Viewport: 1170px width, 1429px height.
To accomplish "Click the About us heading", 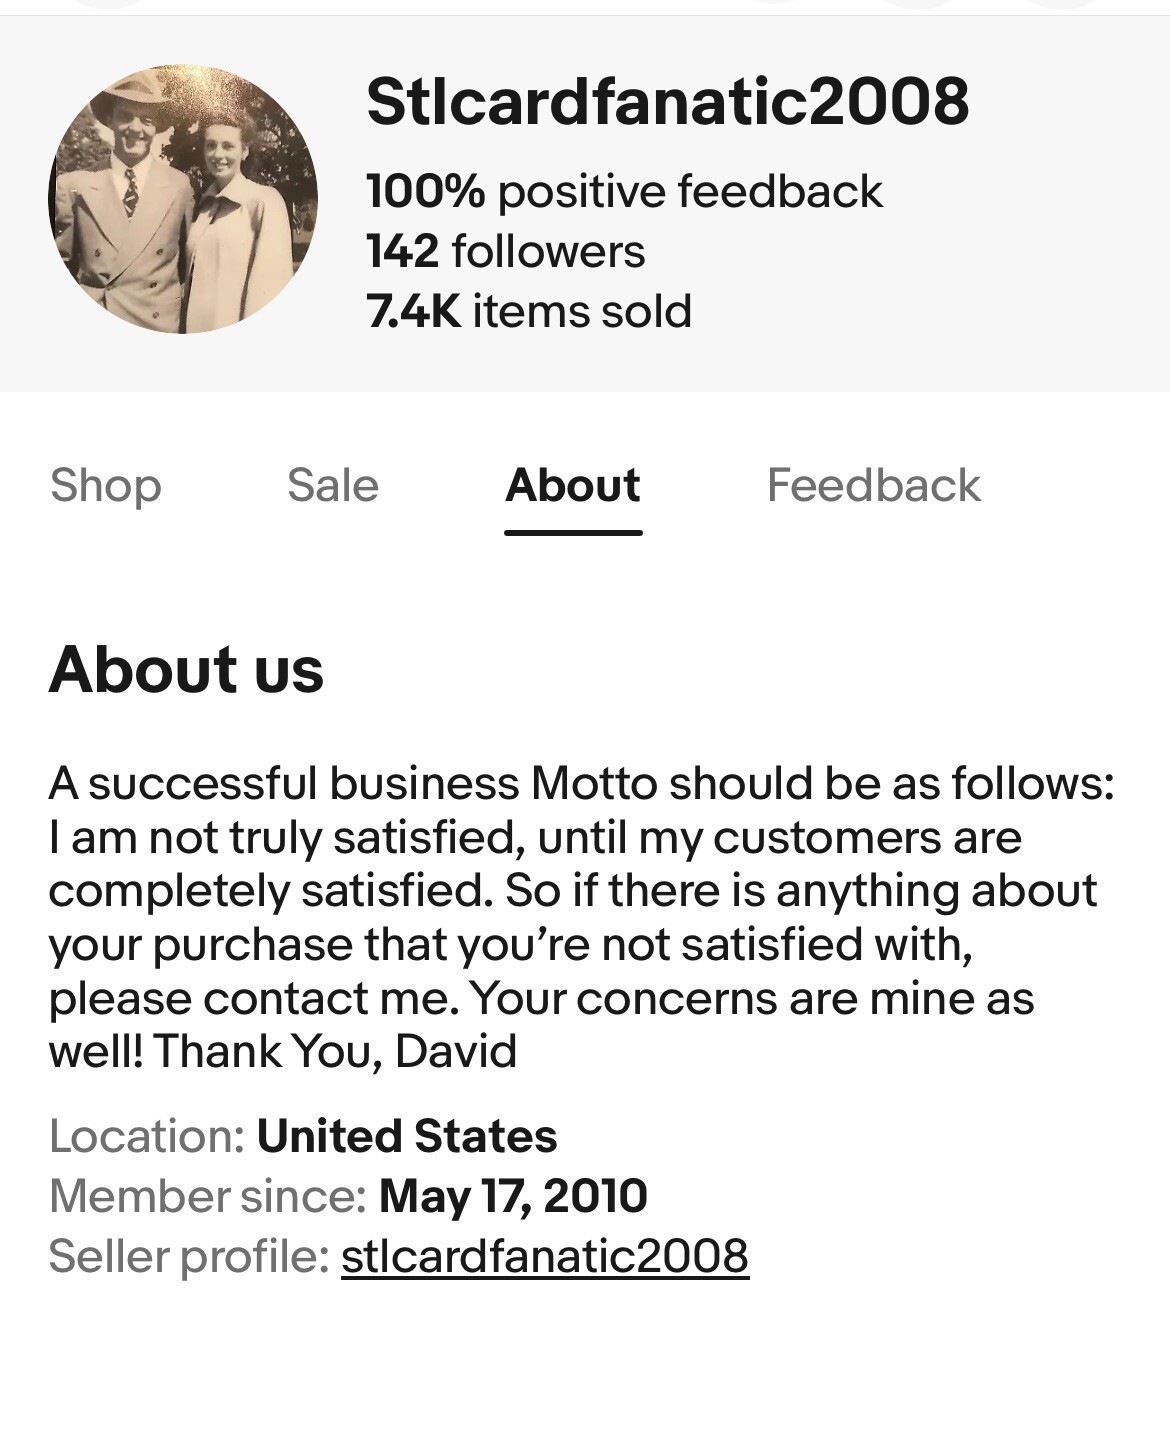I will point(186,669).
